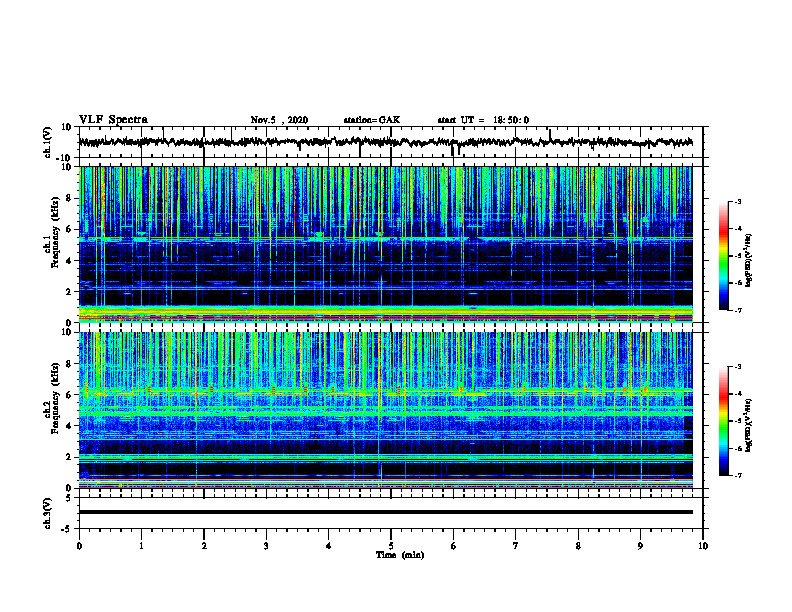Click the "Time (min)" x-axis label

[x=400, y=555]
